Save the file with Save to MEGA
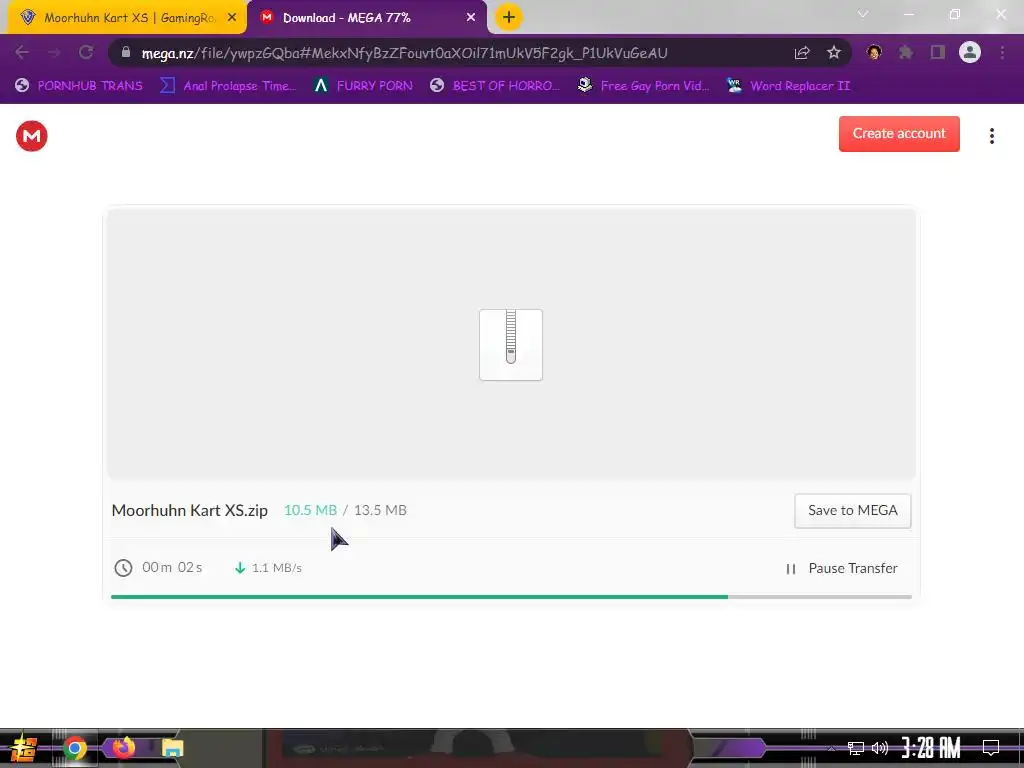Screen dimensions: 1024x768 click(x=852, y=511)
